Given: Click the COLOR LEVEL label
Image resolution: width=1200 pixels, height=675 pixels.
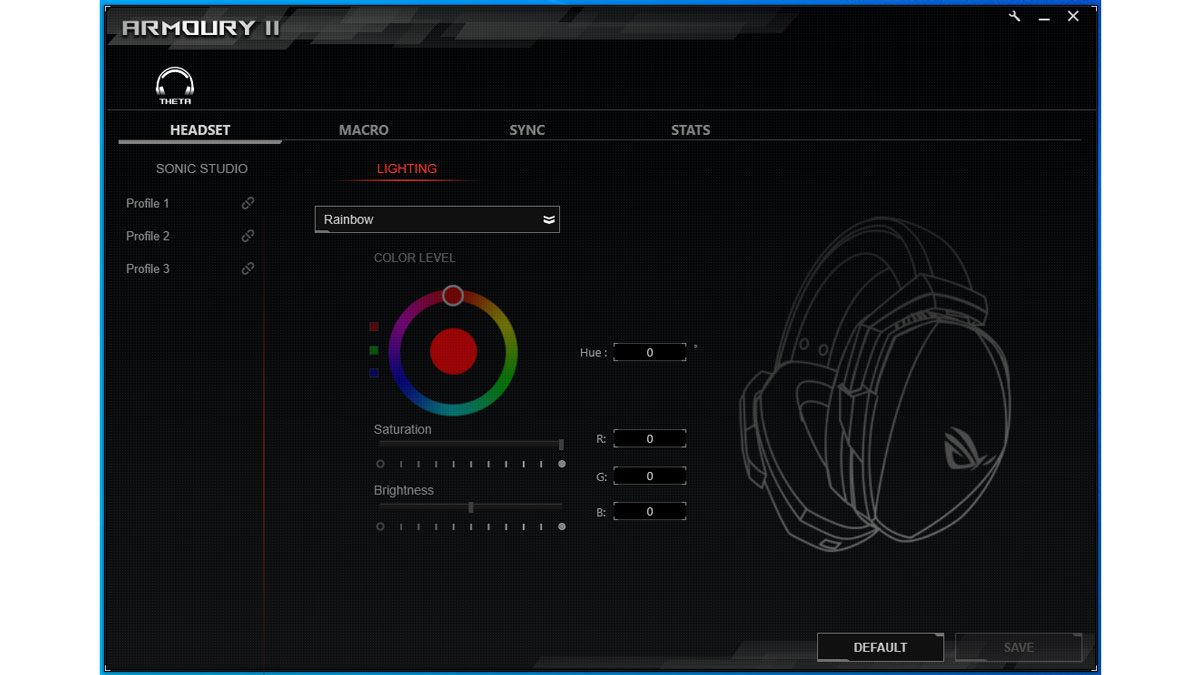Looking at the screenshot, I should pyautogui.click(x=414, y=258).
